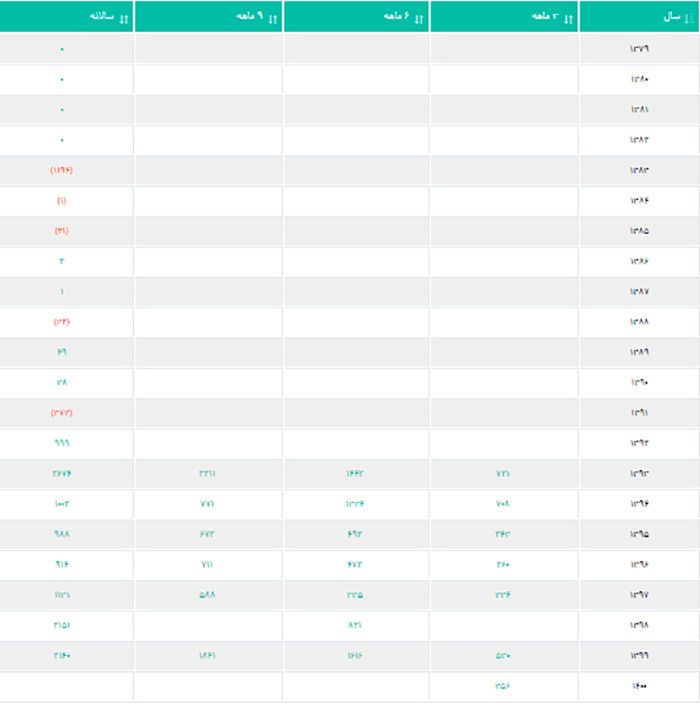Open the 3-month value for year 1400
The image size is (700, 704).
503,686
